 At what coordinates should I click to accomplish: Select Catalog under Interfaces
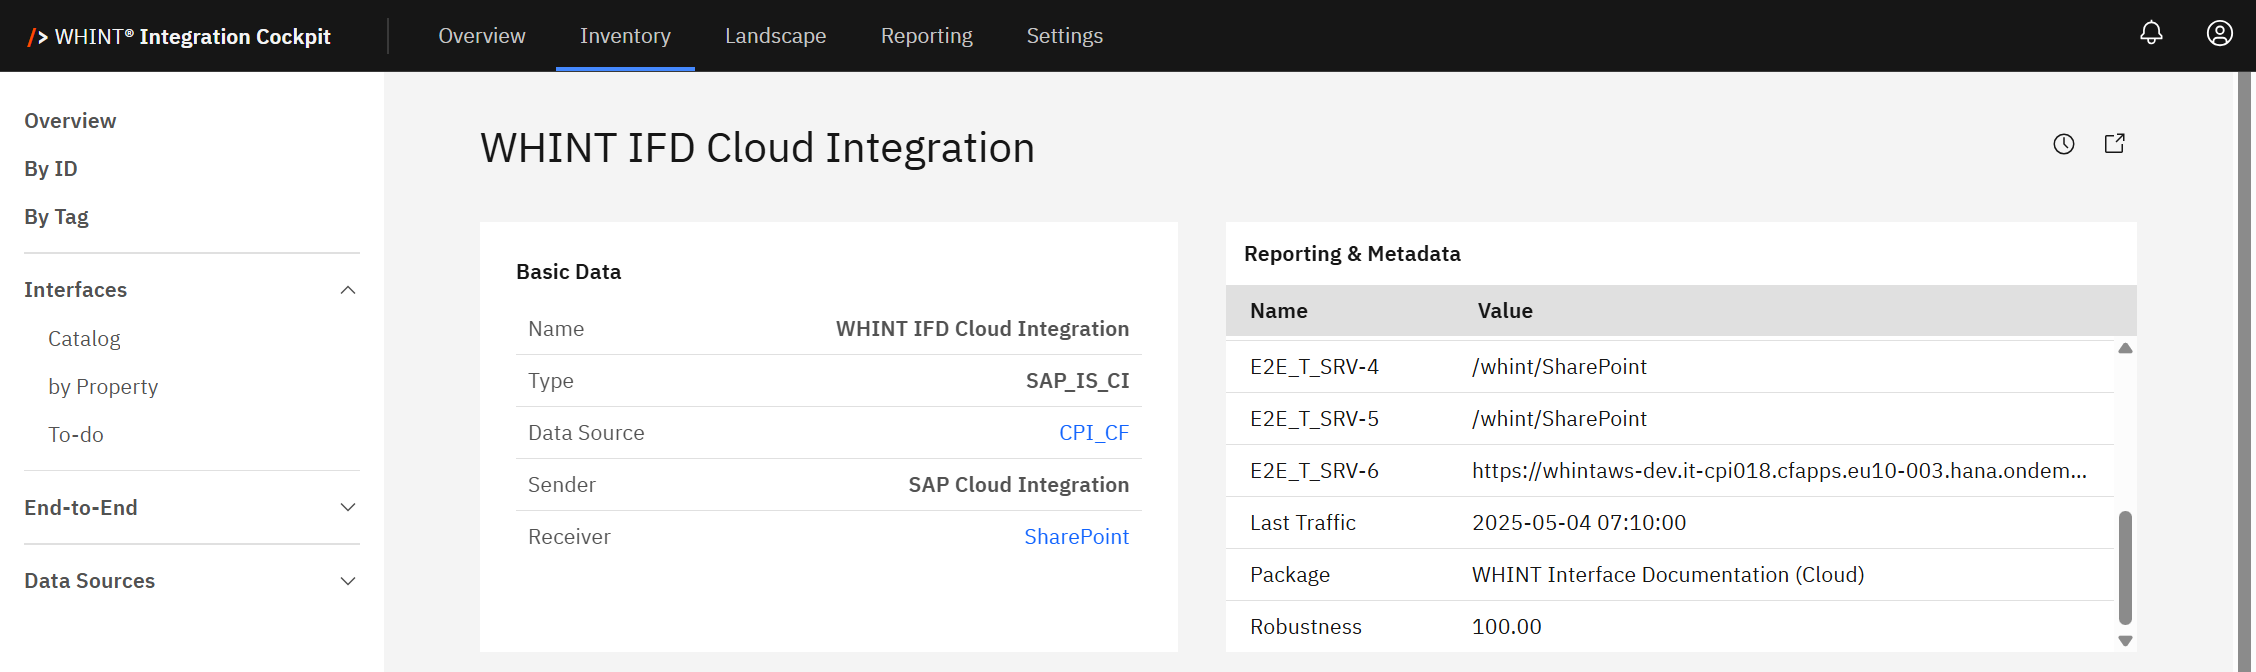tap(84, 339)
